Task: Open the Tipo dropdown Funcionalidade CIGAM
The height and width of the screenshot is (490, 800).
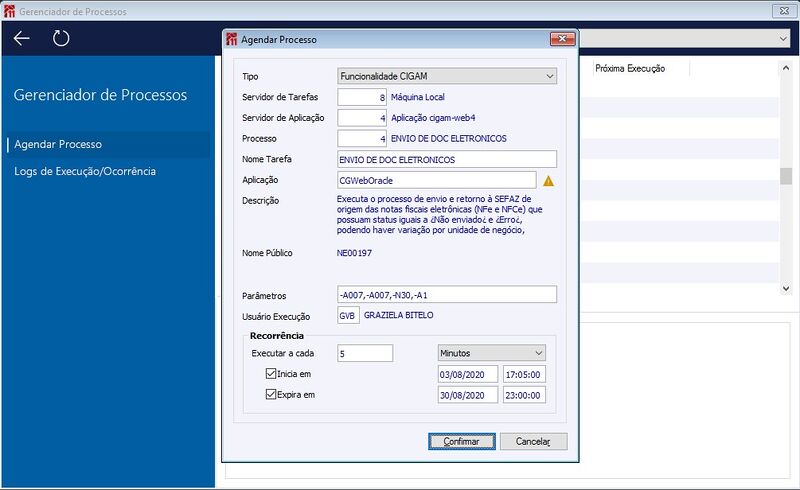Action: 447,76
